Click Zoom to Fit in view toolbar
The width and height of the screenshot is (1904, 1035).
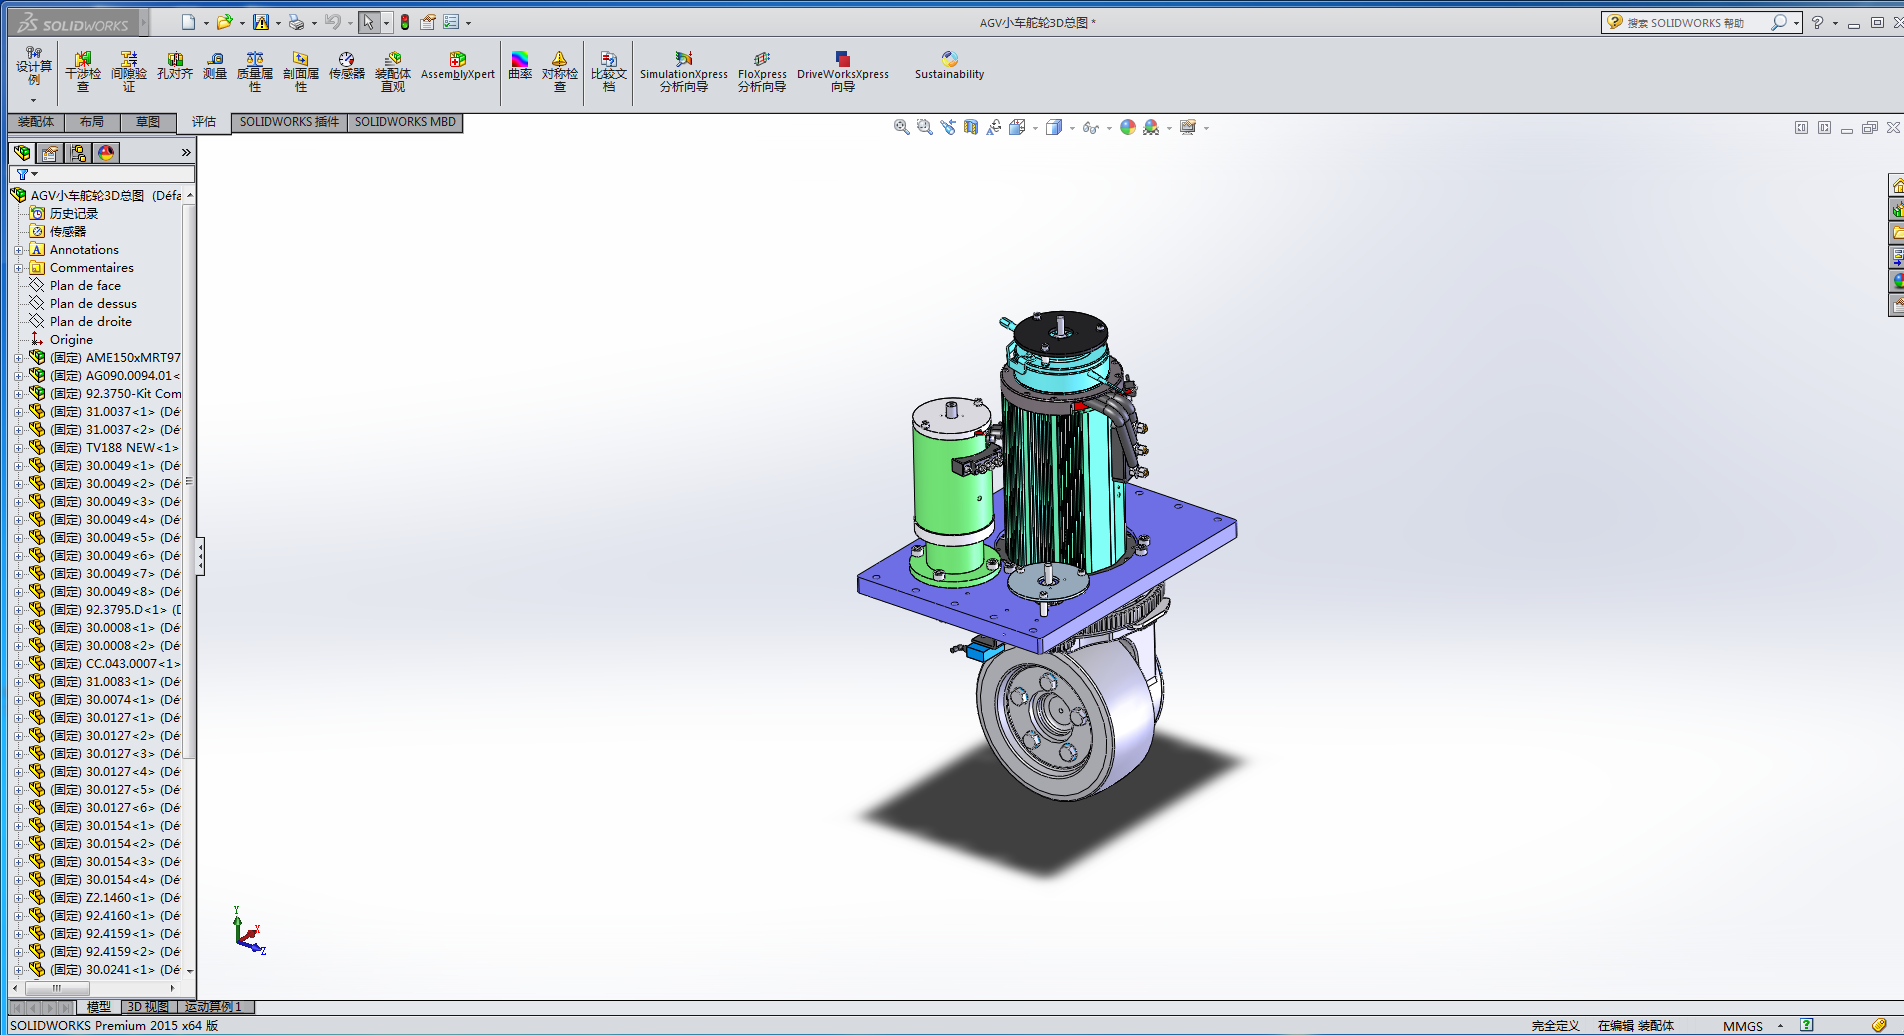[901, 127]
